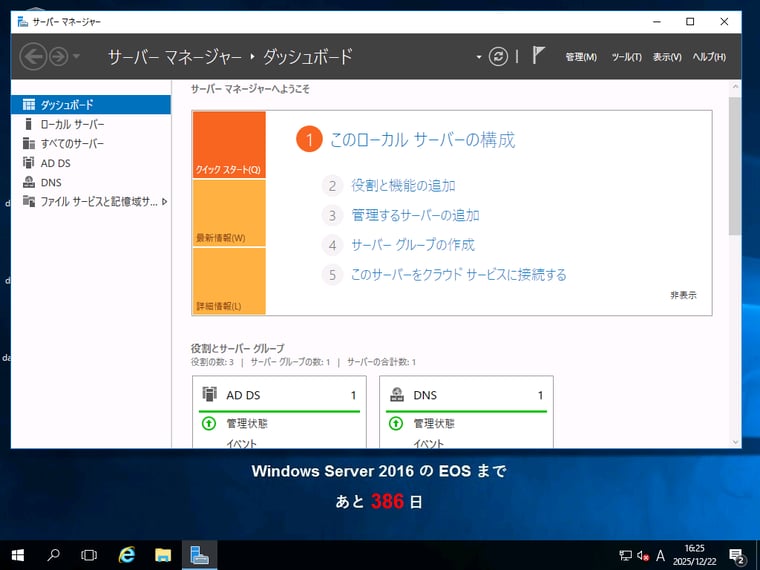The image size is (760, 570).
Task: Open ファイル サービスと記憶域サービス in sidebar
Action: [x=91, y=202]
